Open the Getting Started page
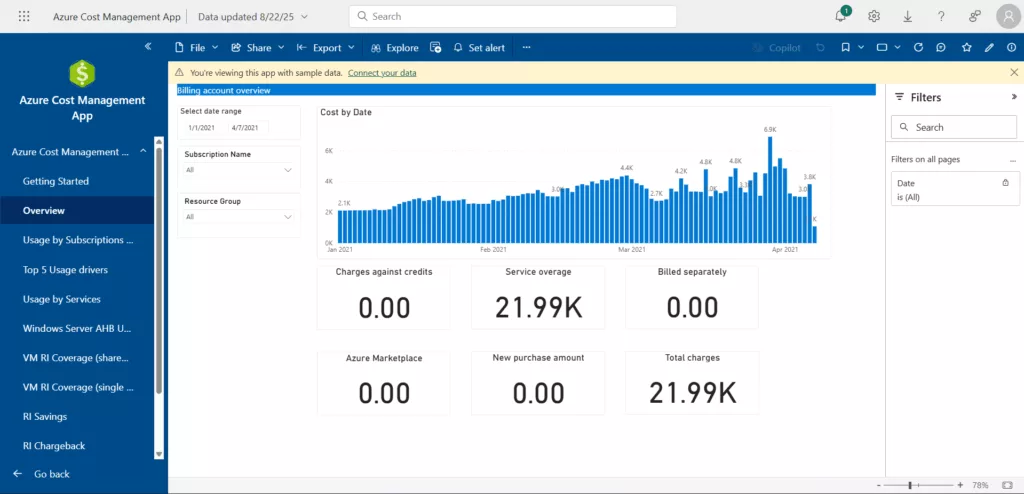1024x494 pixels. (77, 181)
